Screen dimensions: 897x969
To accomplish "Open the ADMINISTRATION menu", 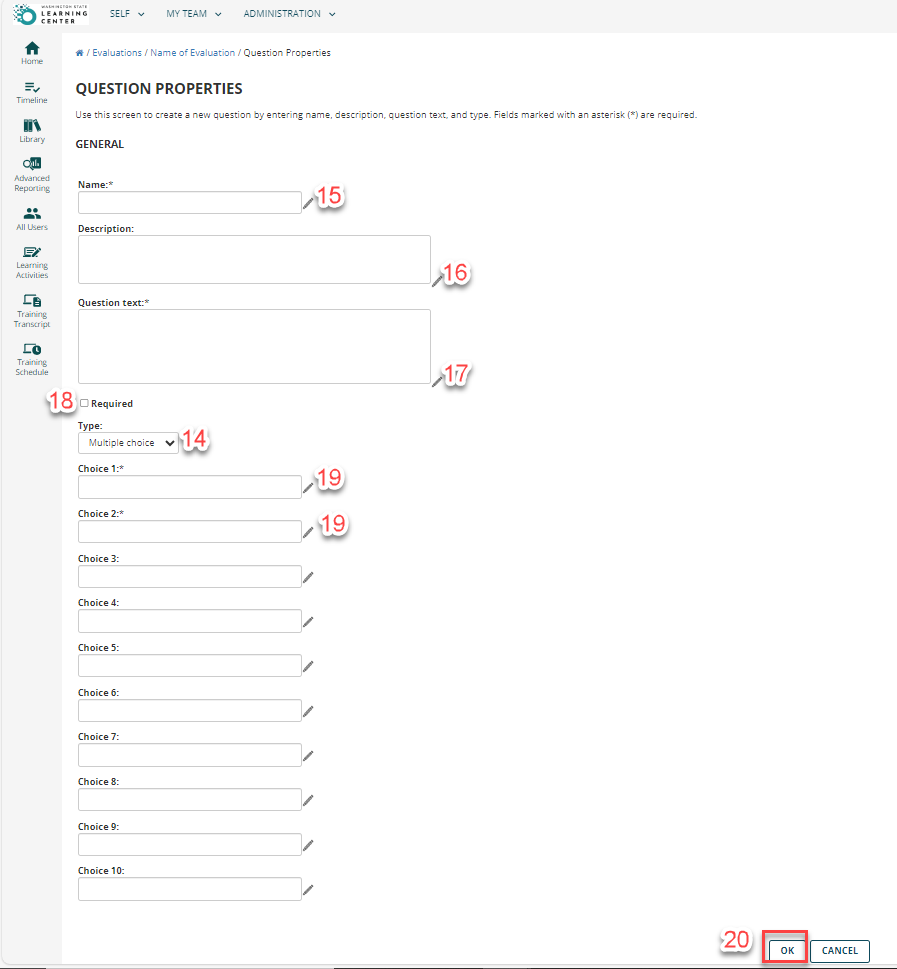I will pyautogui.click(x=289, y=14).
